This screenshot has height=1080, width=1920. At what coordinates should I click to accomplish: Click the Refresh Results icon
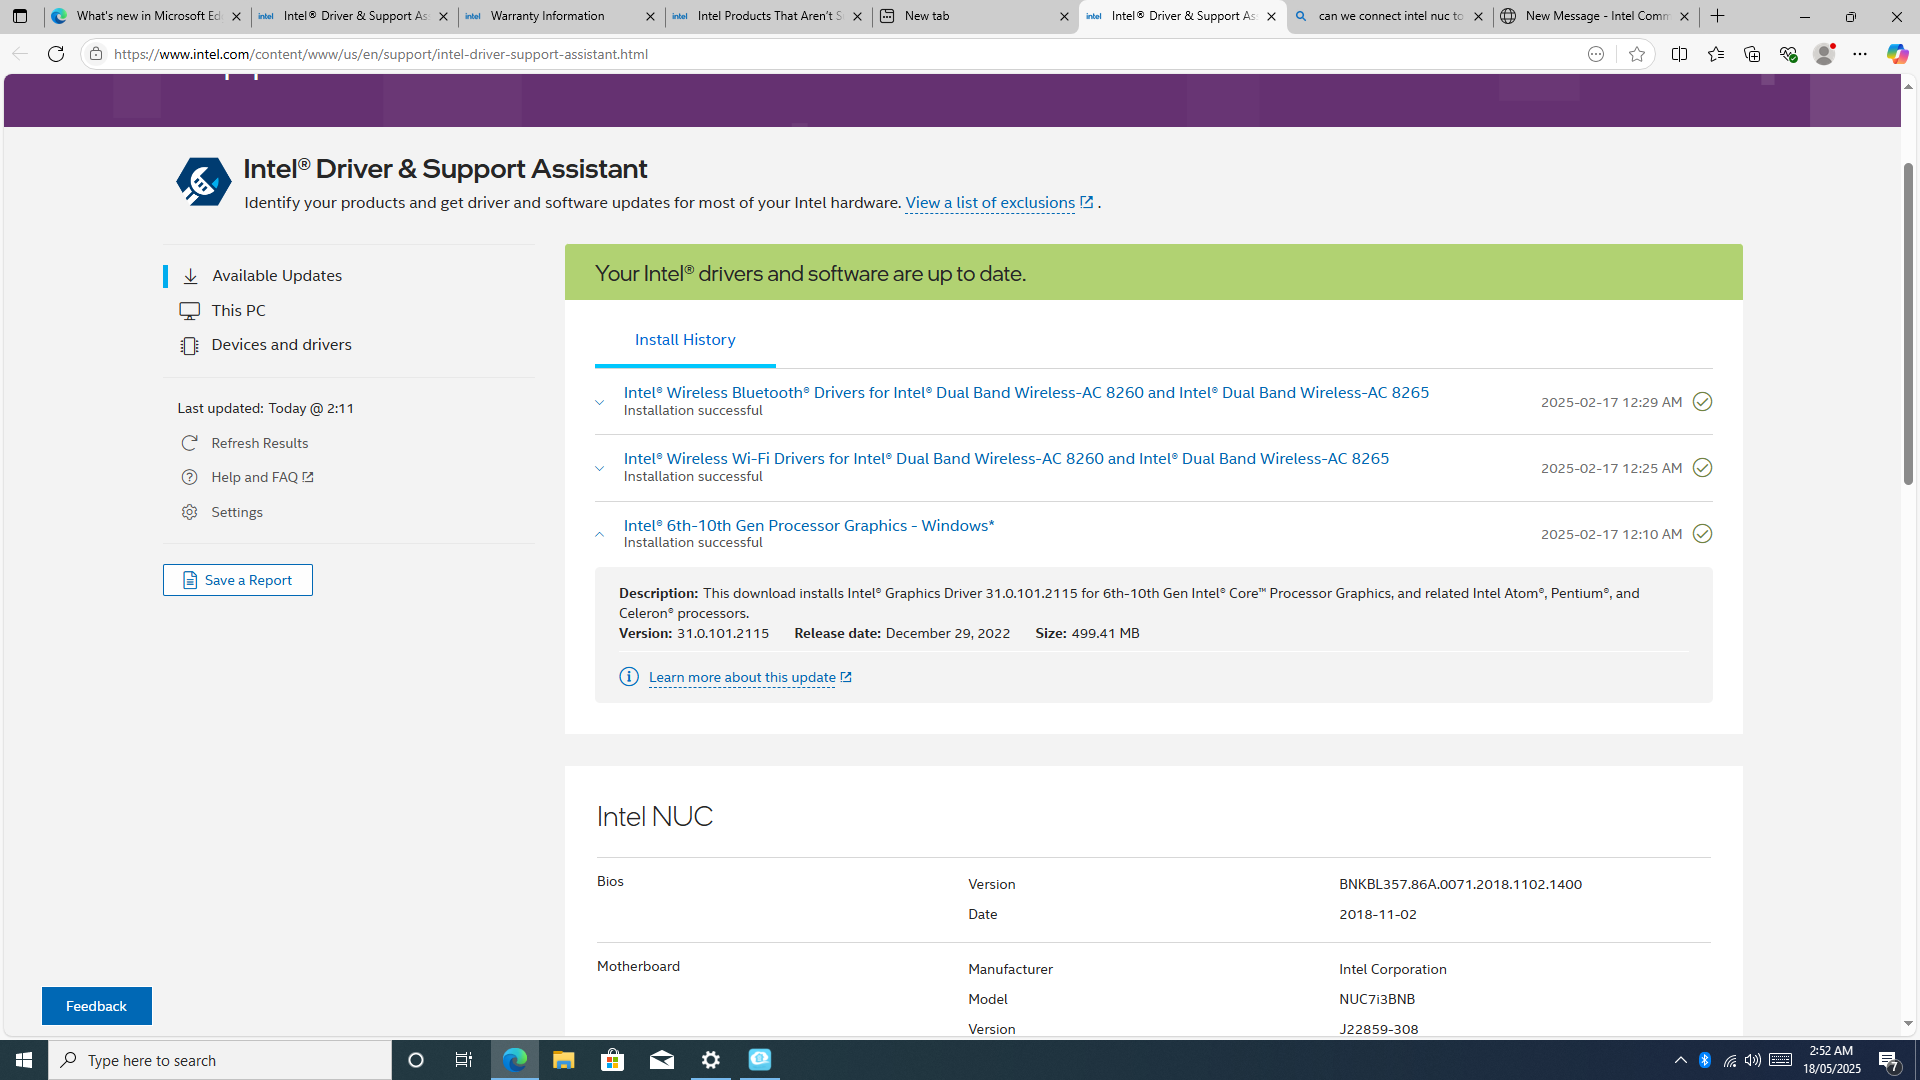189,443
